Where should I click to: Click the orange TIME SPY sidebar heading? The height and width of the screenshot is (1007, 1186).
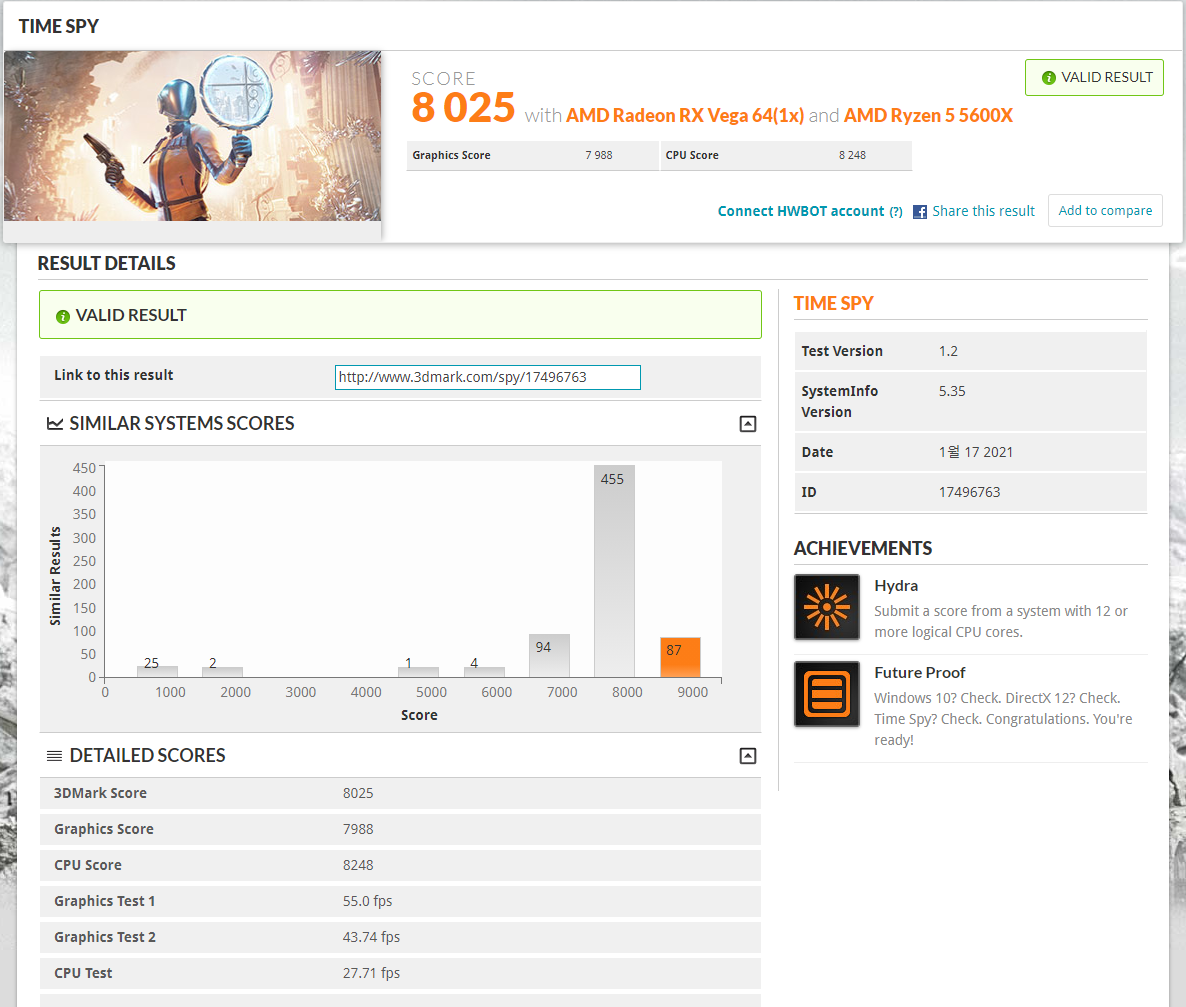pos(834,303)
